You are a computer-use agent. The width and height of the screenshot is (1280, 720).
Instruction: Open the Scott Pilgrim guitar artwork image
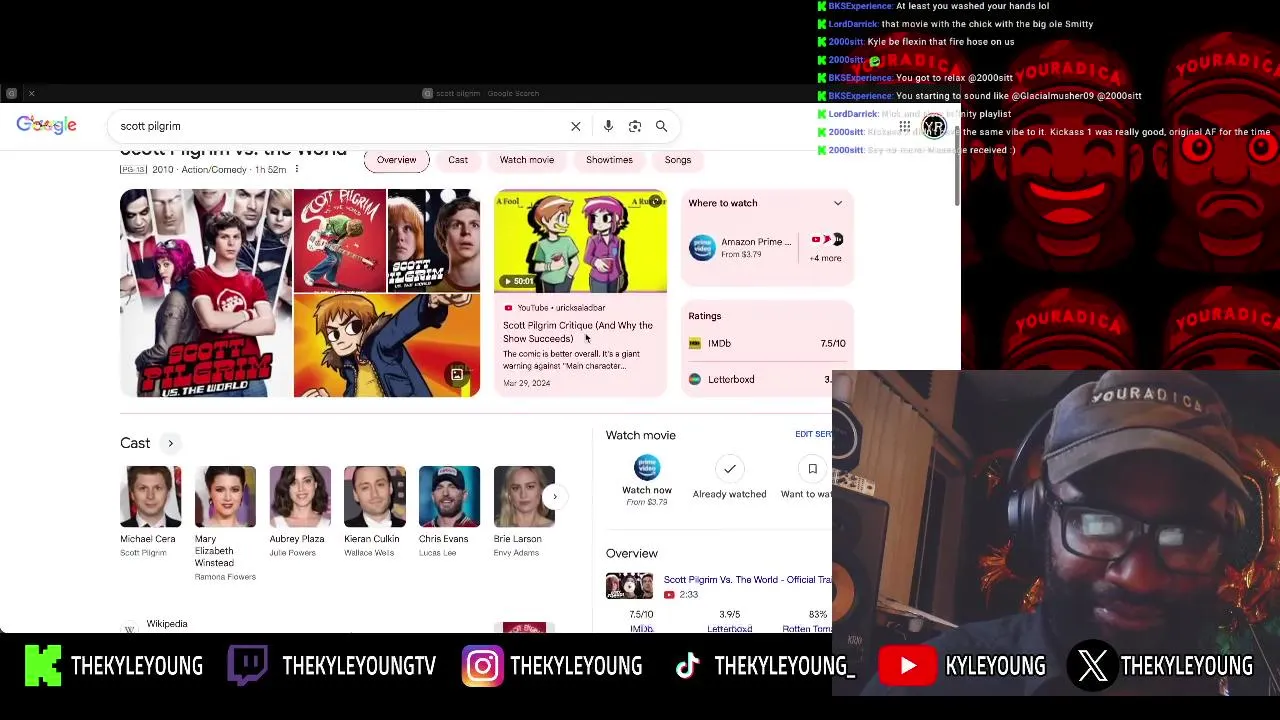pyautogui.click(x=340, y=240)
